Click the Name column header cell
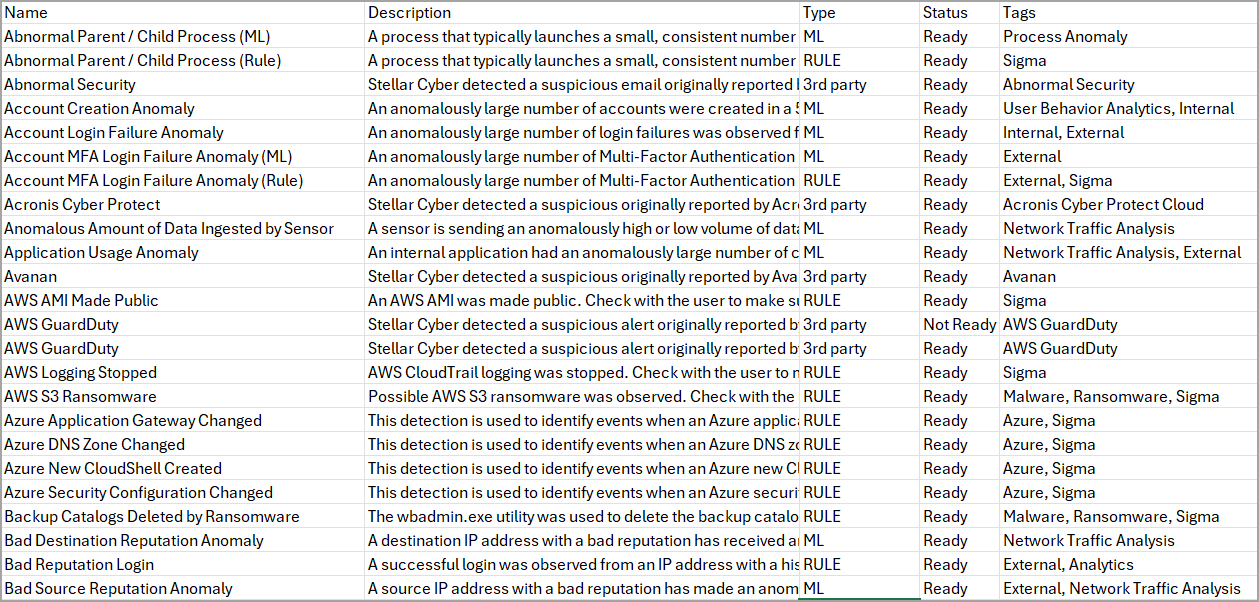Screen dimensions: 1259x602 182,13
